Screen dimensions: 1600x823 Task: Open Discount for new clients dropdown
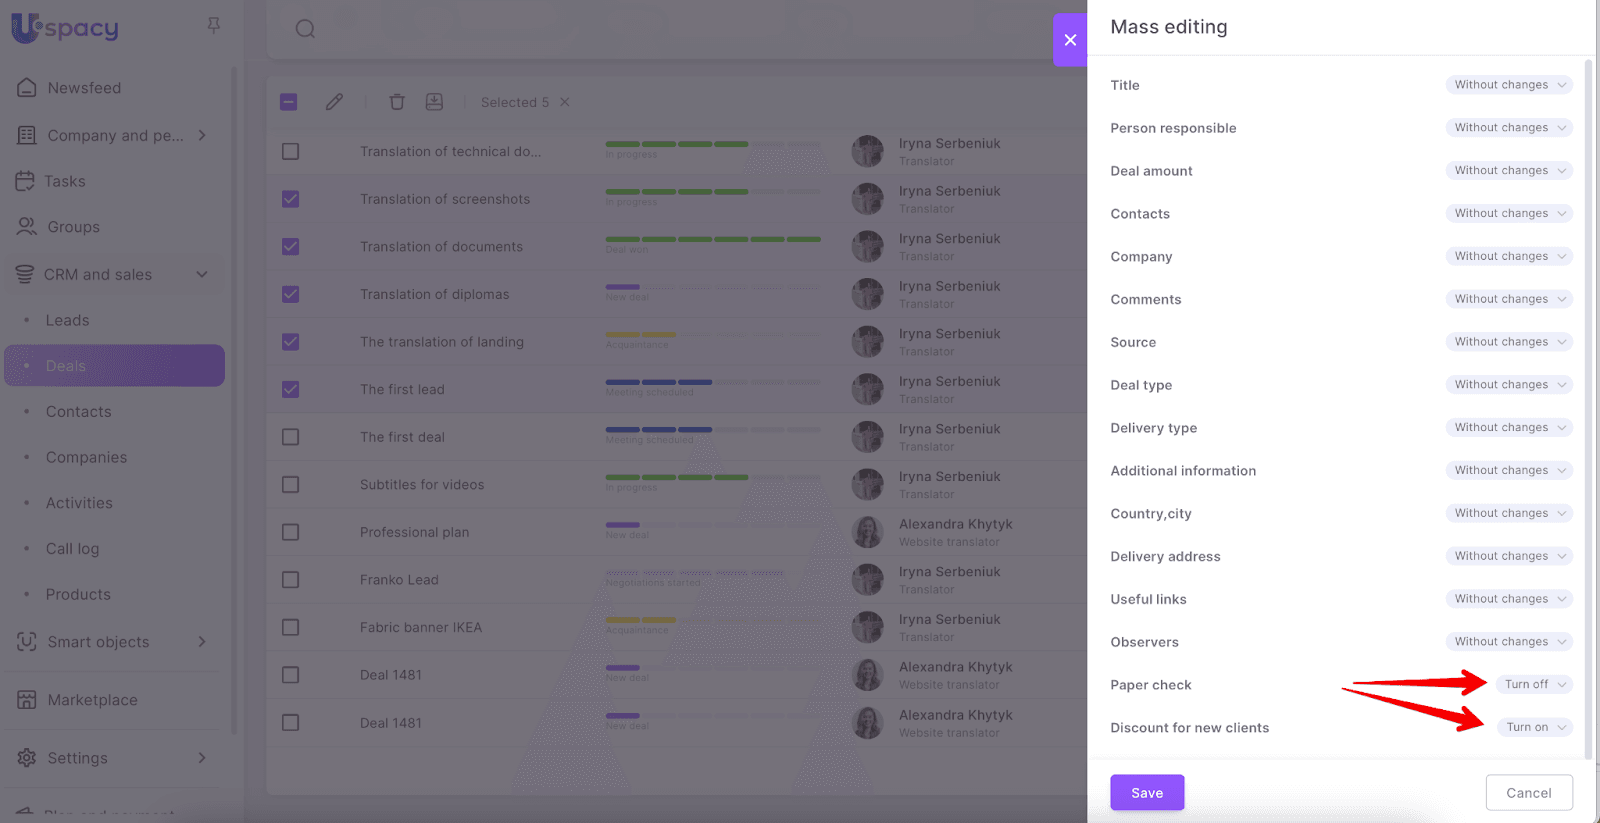pos(1535,727)
